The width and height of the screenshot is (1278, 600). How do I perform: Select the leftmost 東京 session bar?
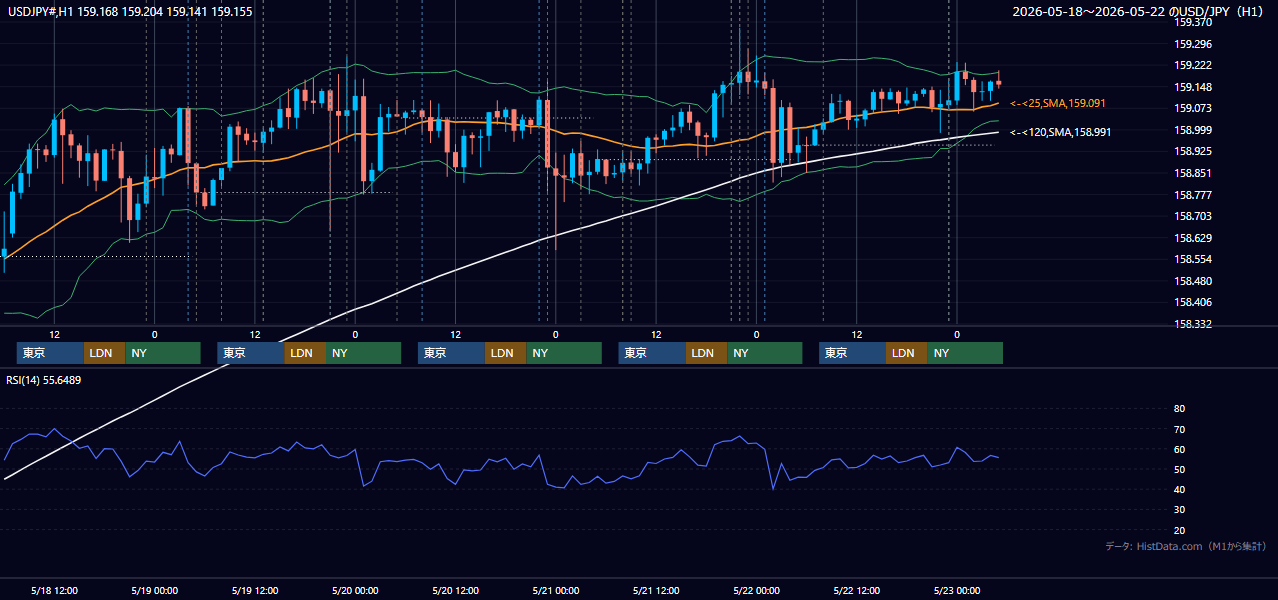tap(50, 353)
